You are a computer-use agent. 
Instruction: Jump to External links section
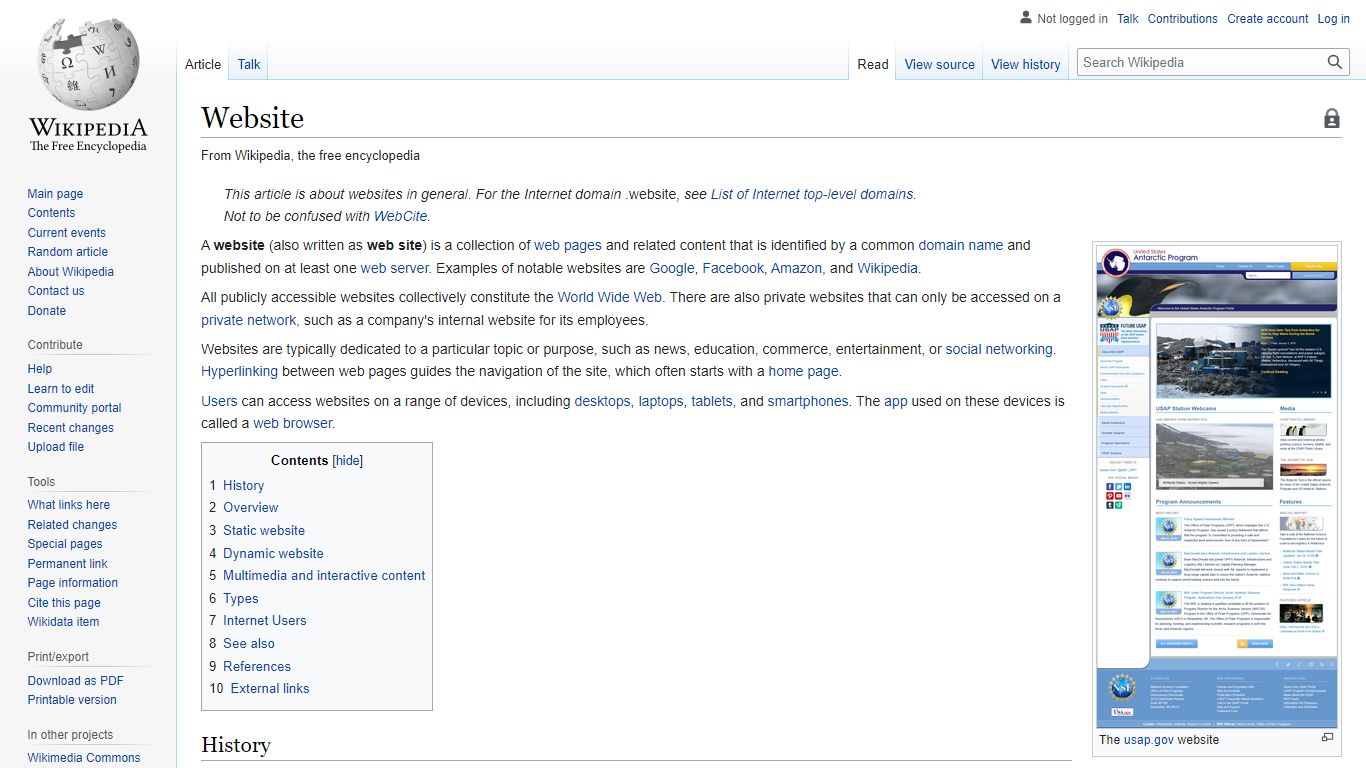[x=270, y=689]
